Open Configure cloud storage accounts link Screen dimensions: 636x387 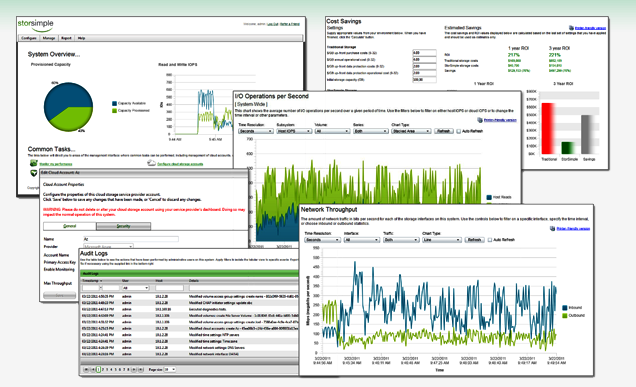180,164
